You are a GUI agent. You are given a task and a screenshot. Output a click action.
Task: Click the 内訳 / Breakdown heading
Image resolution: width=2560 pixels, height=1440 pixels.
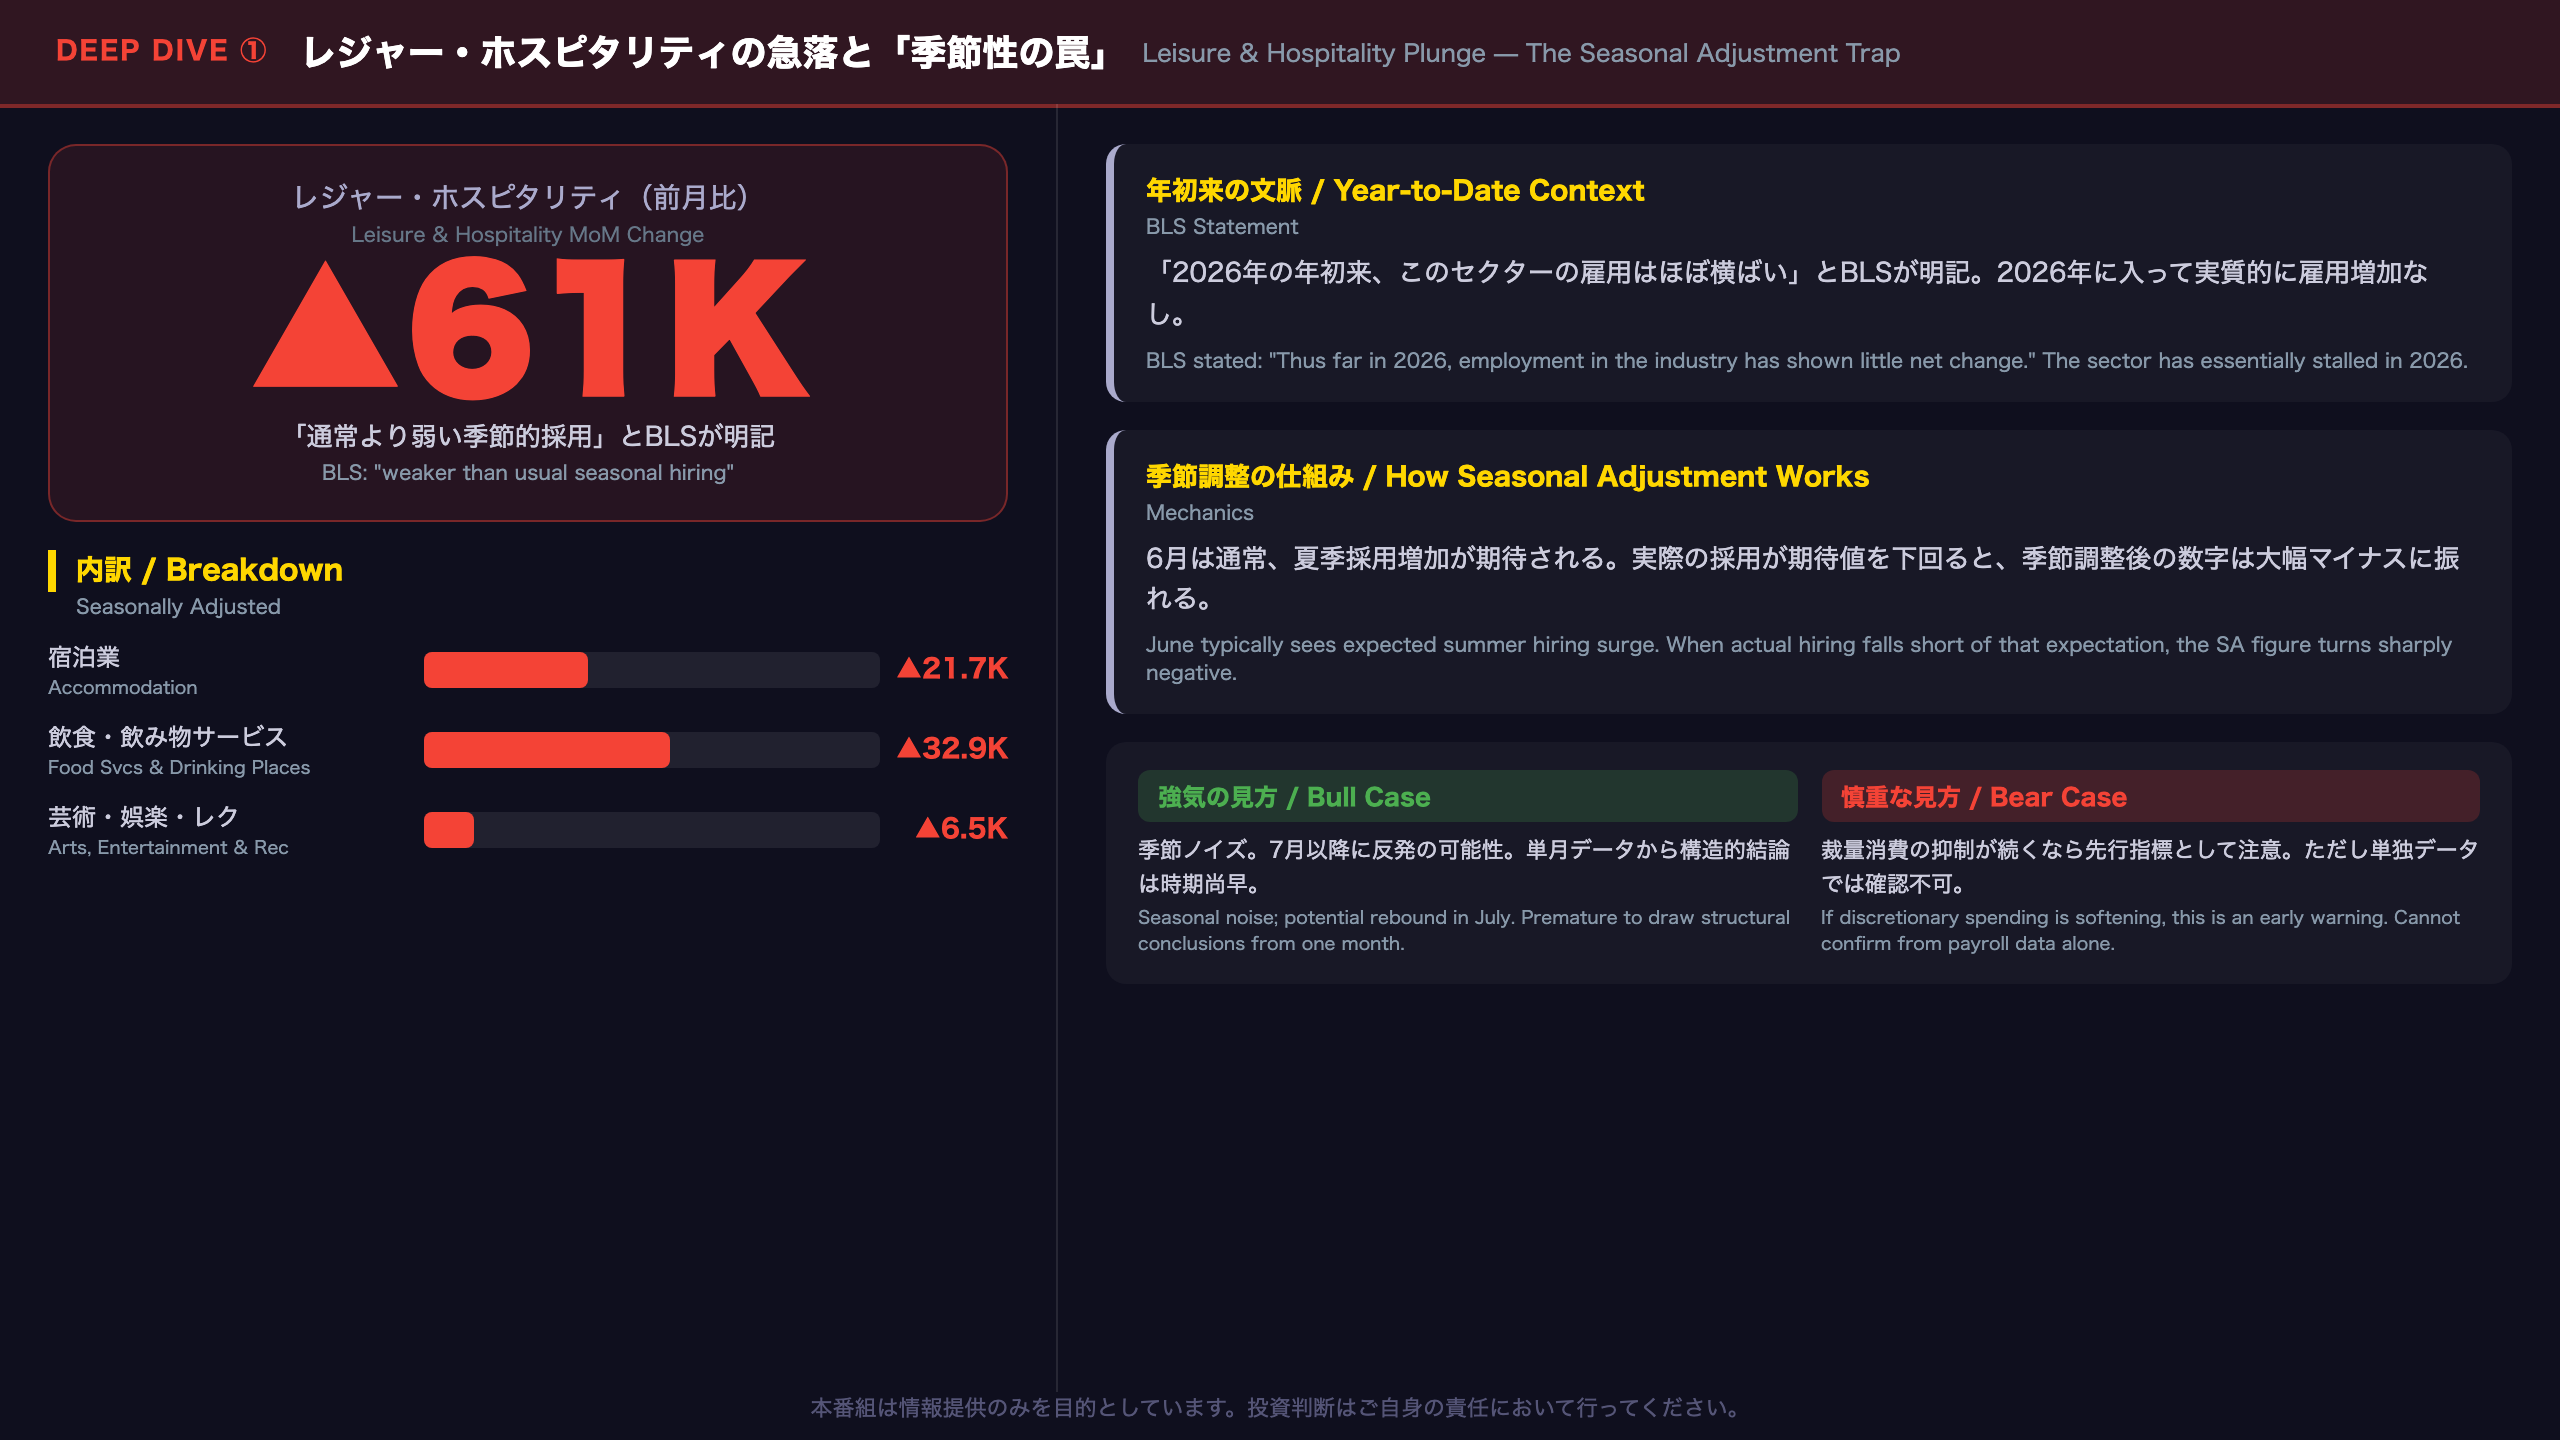(x=209, y=569)
